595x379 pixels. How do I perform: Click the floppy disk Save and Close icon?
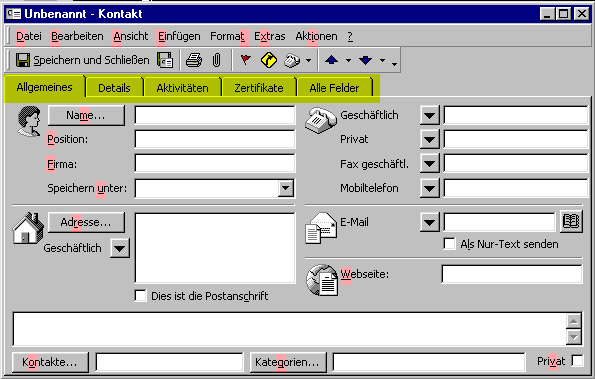23,60
